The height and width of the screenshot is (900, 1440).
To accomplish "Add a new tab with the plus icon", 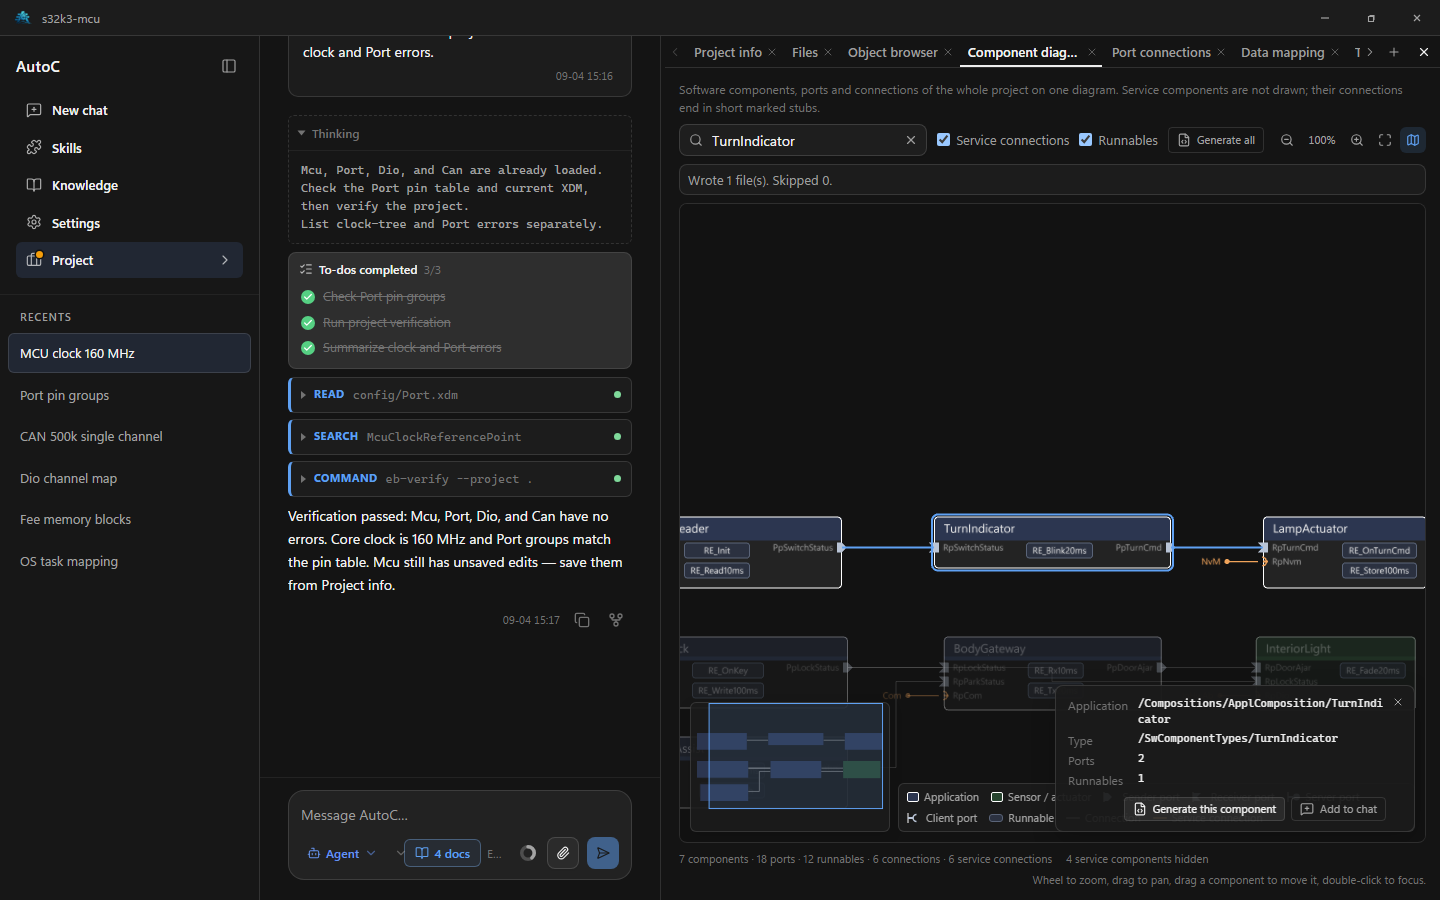I will coord(1394,52).
